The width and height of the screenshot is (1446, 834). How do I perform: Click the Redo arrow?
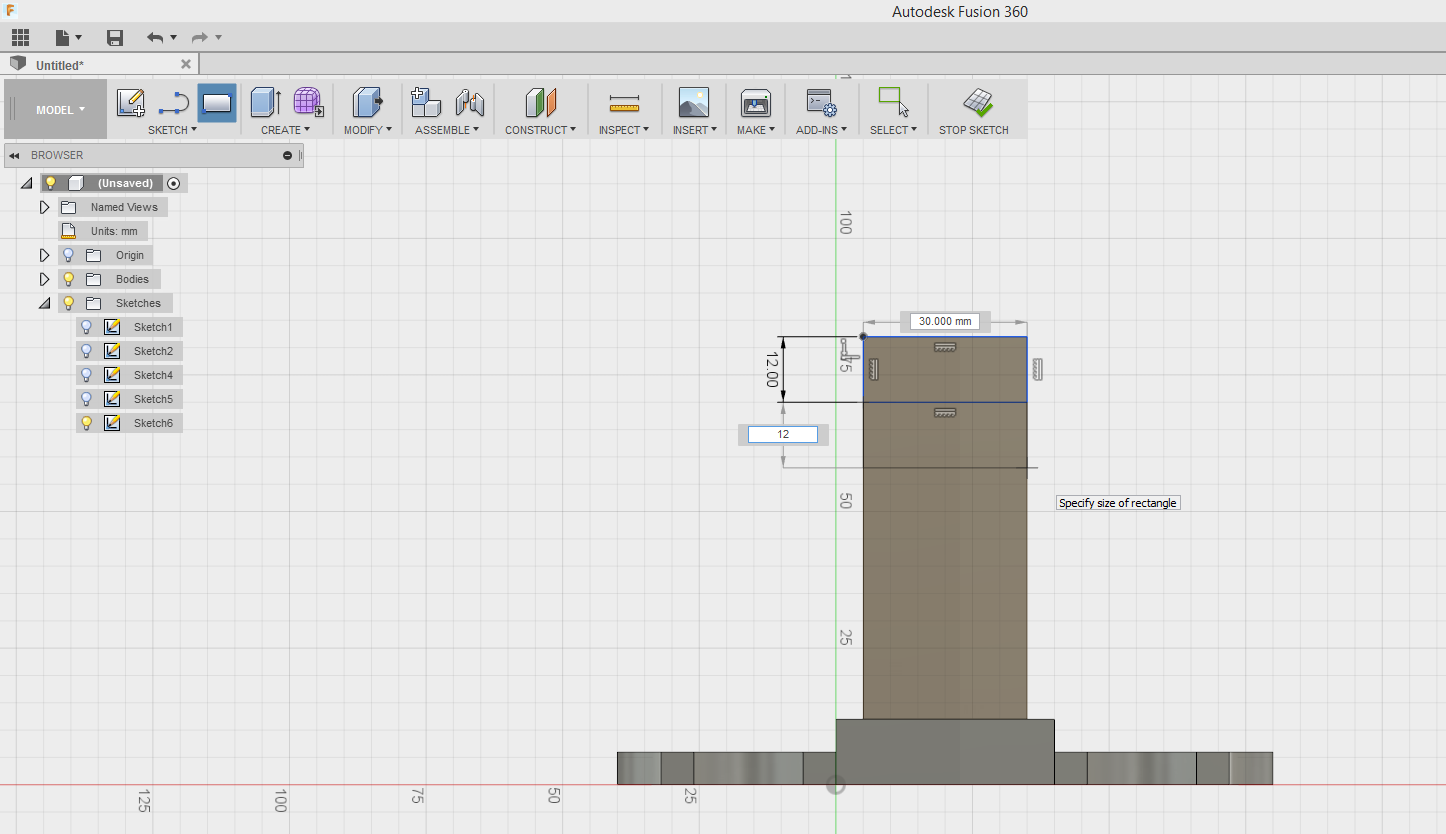(x=200, y=38)
